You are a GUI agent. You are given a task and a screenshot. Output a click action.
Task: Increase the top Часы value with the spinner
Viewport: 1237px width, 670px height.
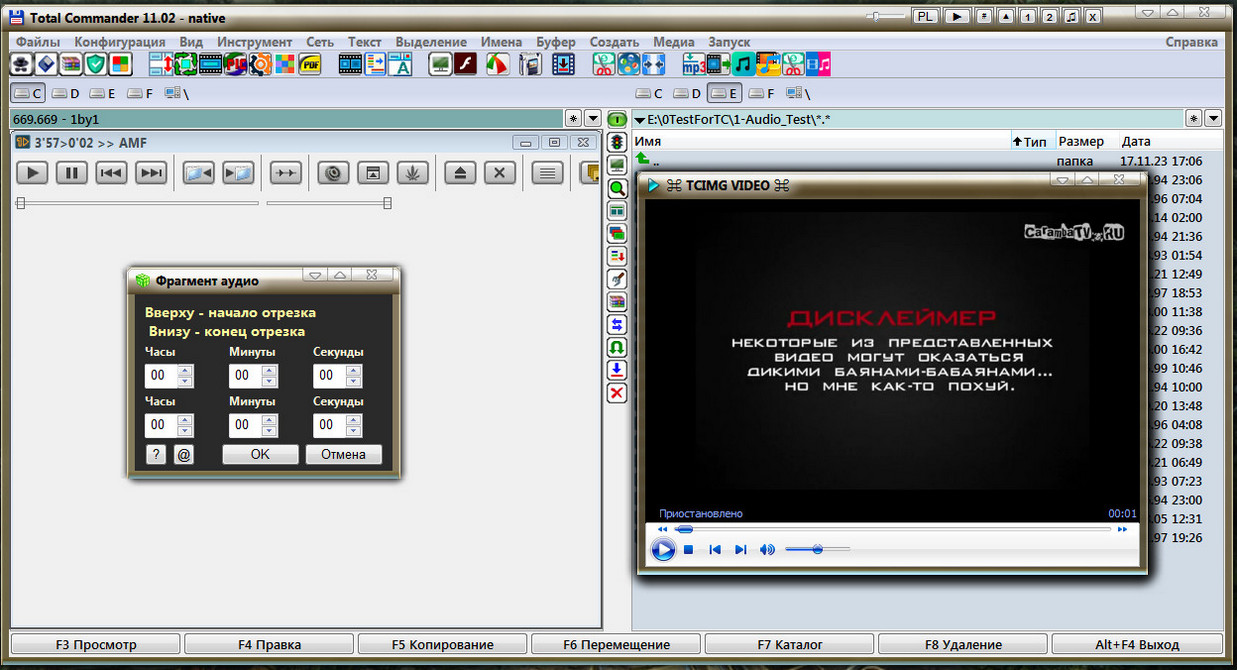[185, 370]
